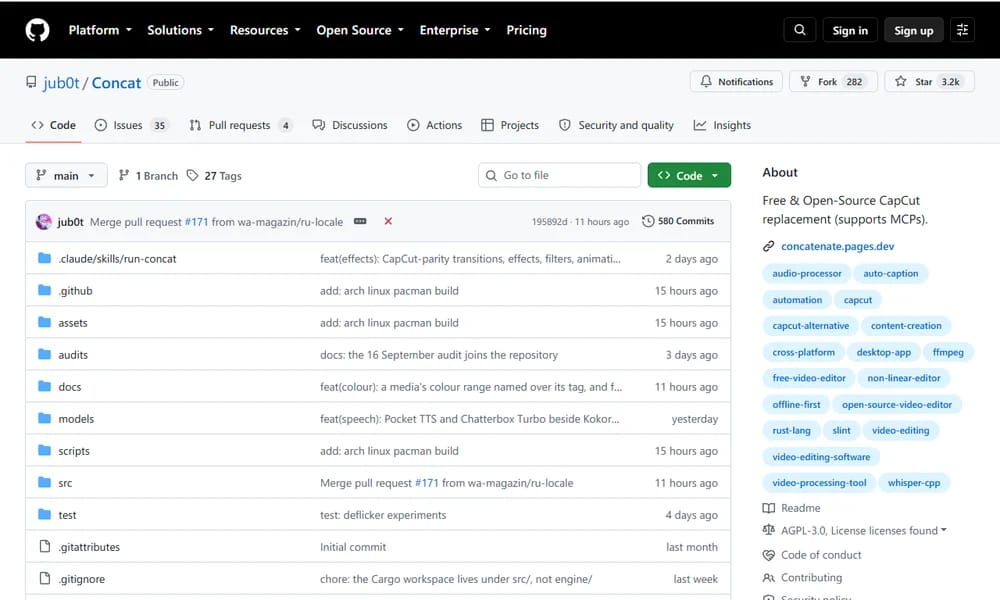
Task: Switch to the Pull requests tab
Action: pos(240,125)
